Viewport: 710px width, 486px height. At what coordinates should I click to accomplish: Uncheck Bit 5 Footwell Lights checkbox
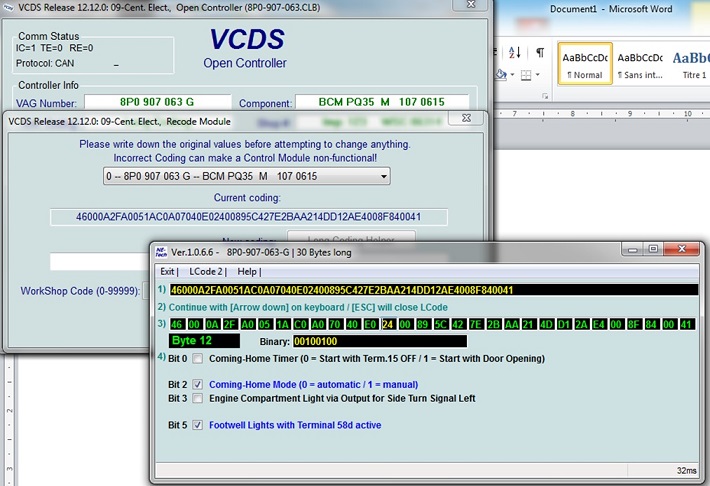click(x=197, y=425)
